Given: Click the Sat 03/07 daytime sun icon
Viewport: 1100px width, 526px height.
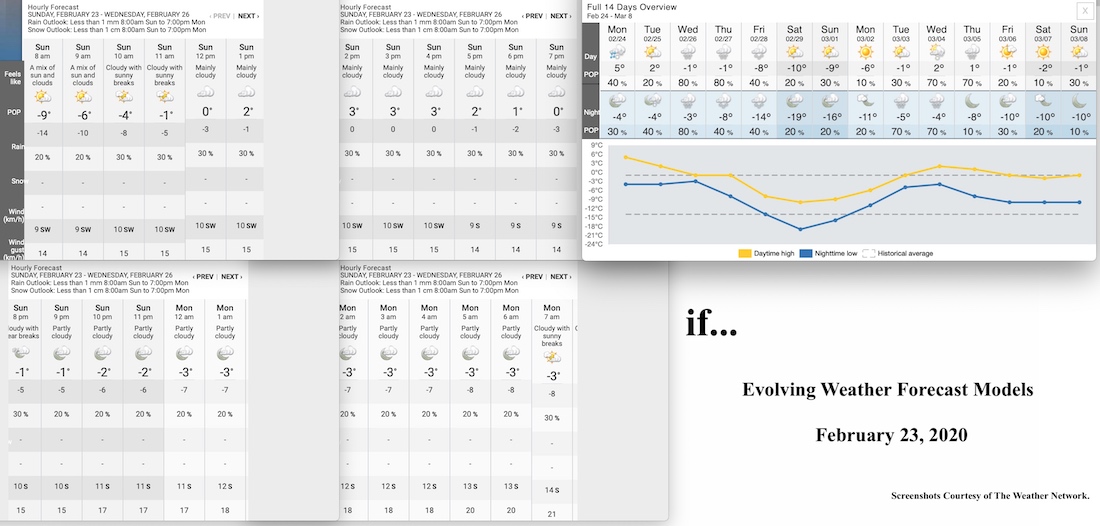Looking at the screenshot, I should coord(1043,52).
